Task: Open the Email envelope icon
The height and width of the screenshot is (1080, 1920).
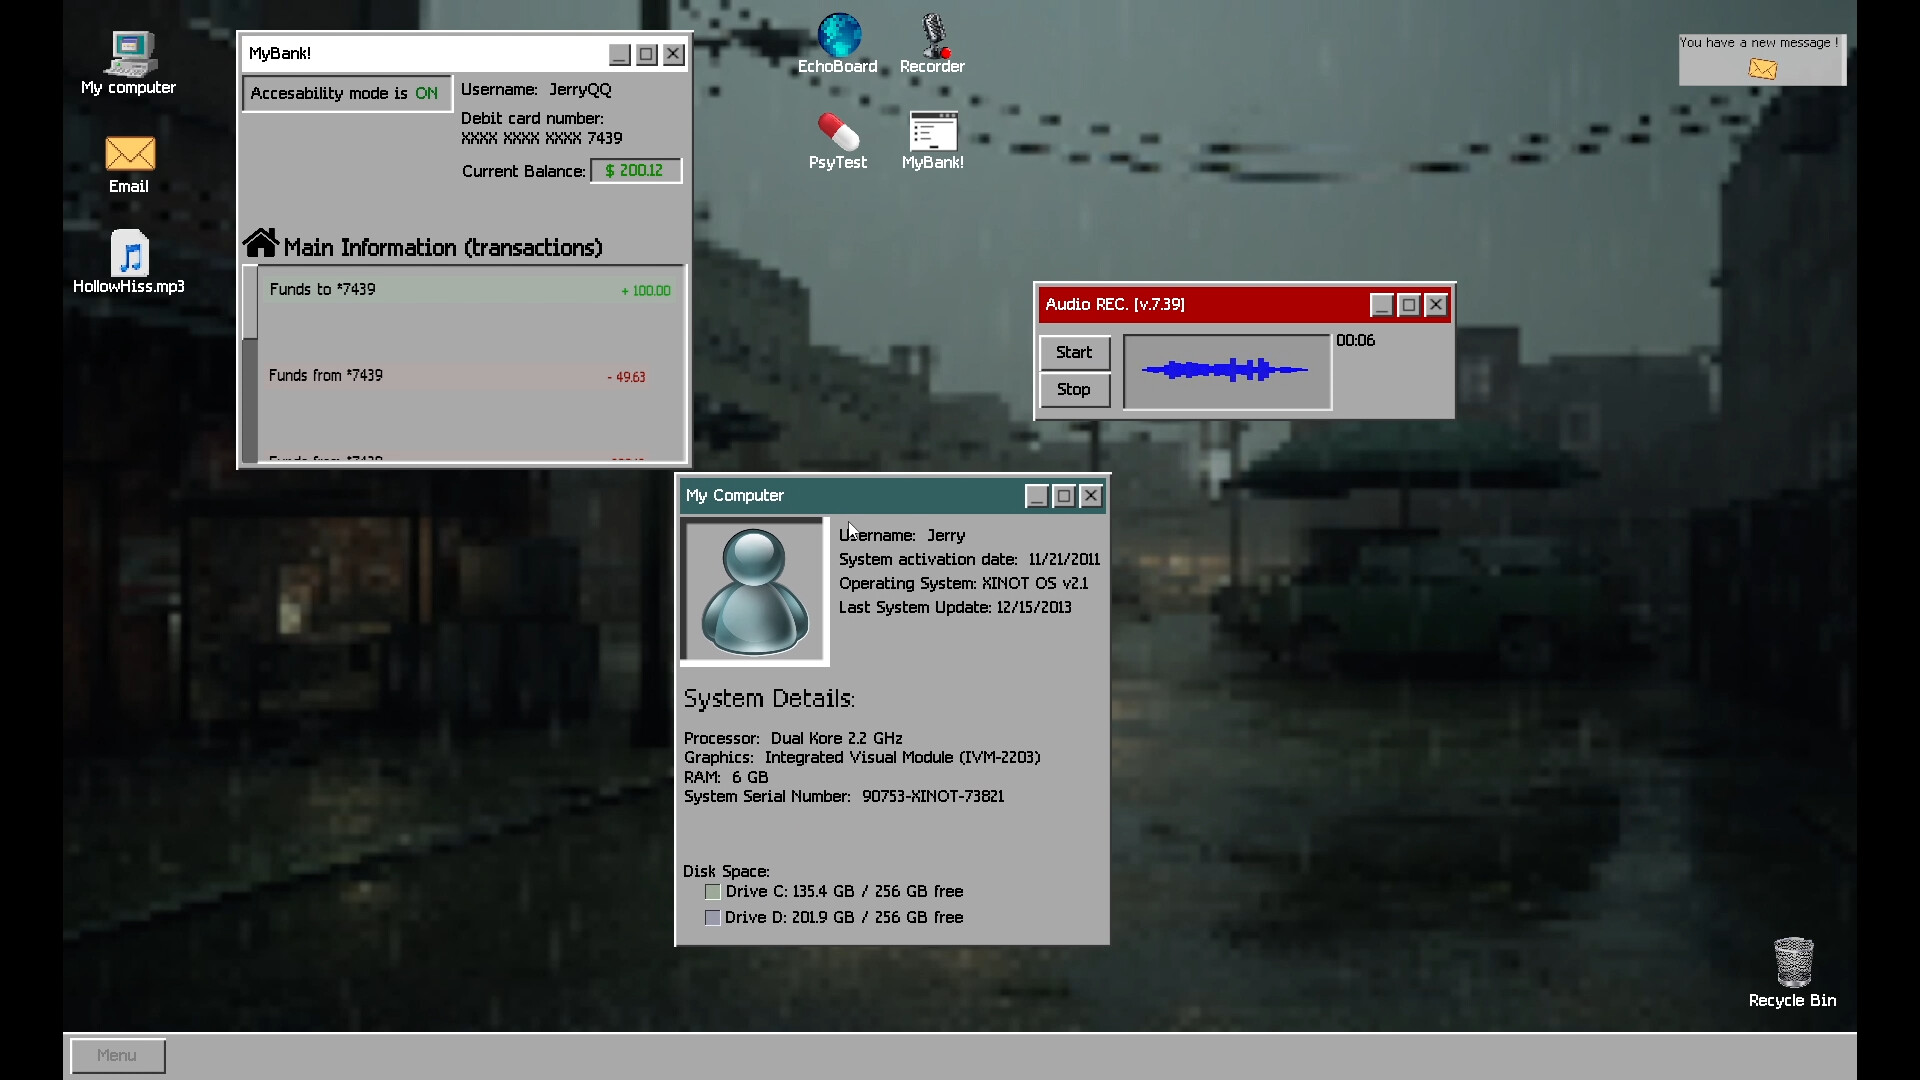Action: click(x=130, y=155)
